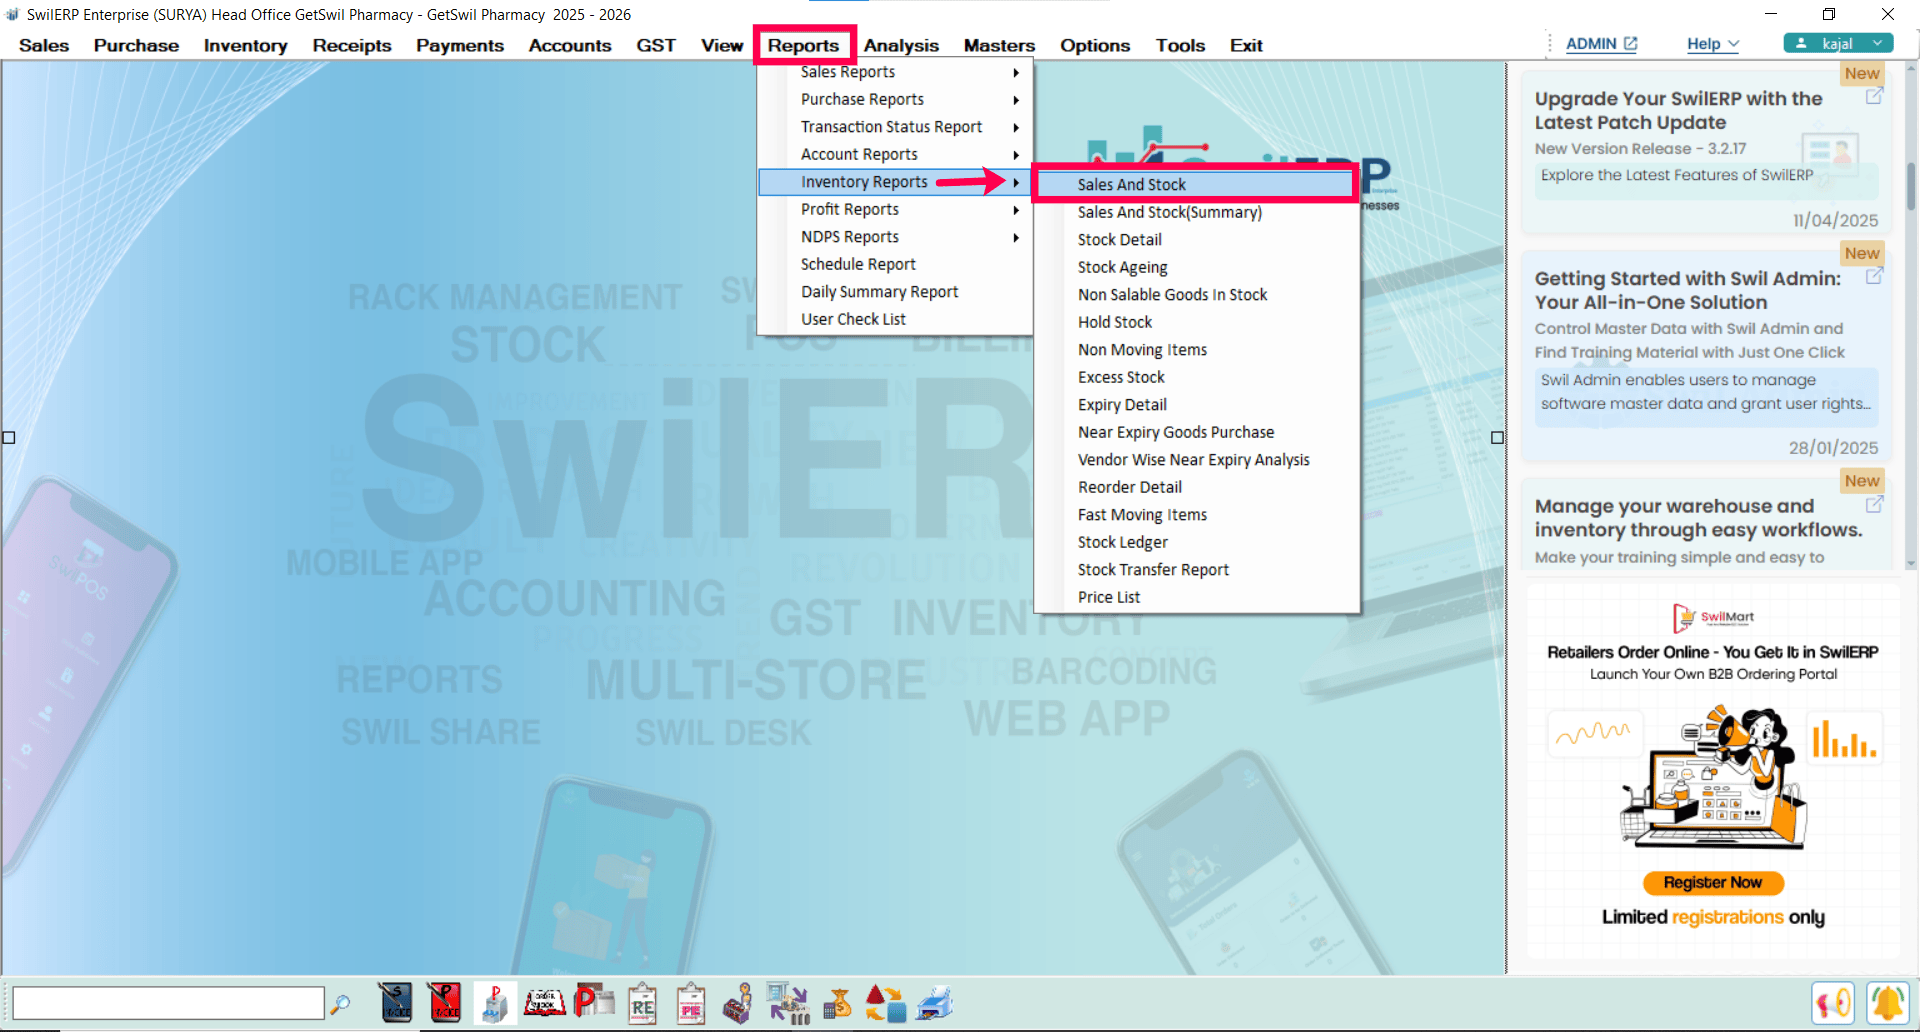Click the megaphone announcement icon
This screenshot has width=1920, height=1032.
1833,1003
